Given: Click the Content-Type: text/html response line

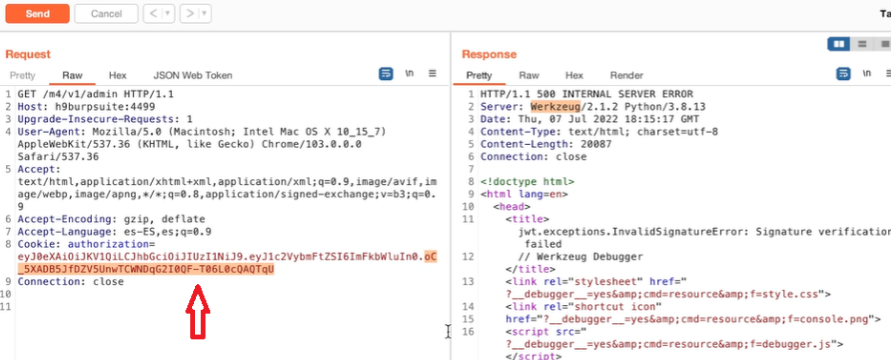Looking at the screenshot, I should click(599, 132).
